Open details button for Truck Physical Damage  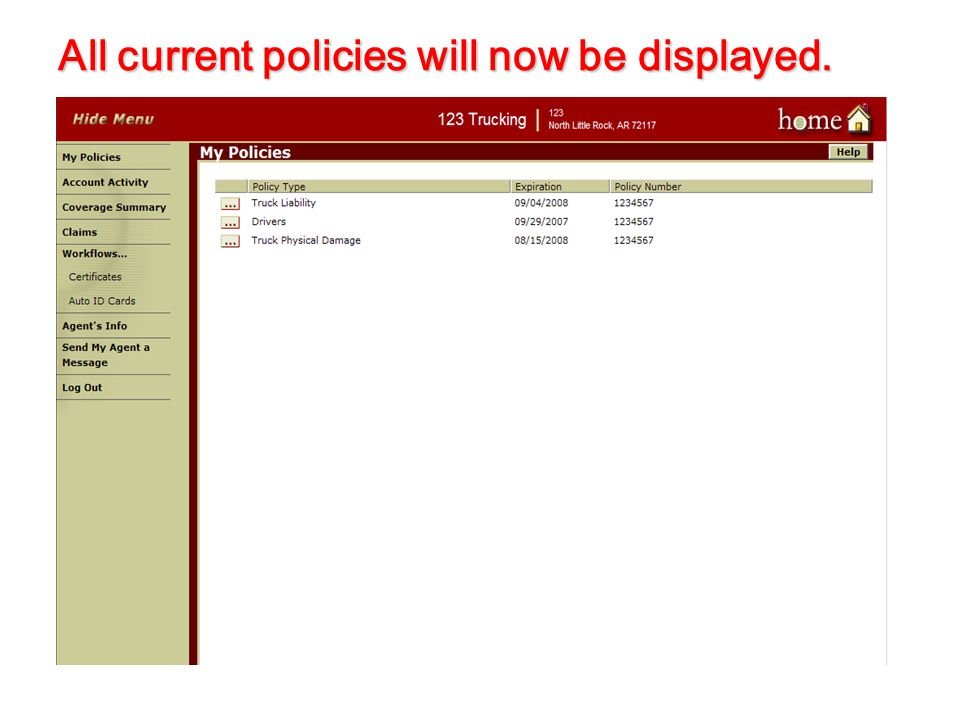(x=230, y=241)
